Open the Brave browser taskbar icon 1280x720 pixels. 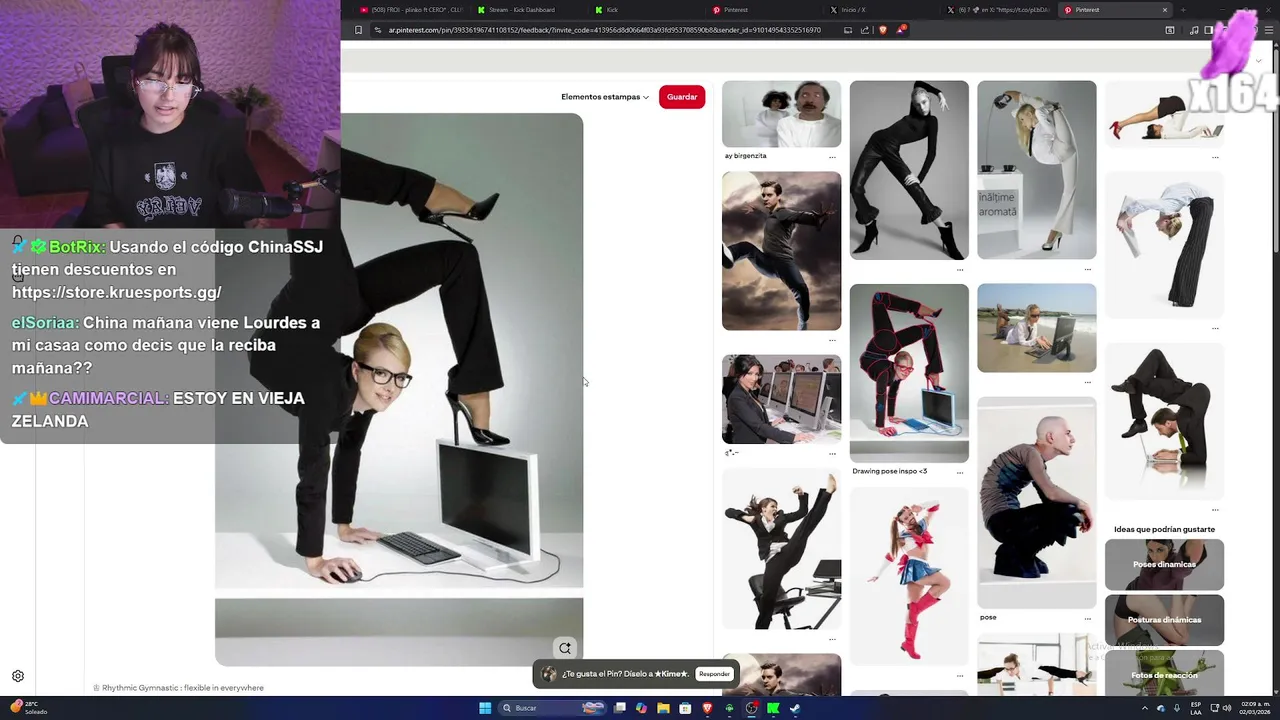tap(708, 708)
